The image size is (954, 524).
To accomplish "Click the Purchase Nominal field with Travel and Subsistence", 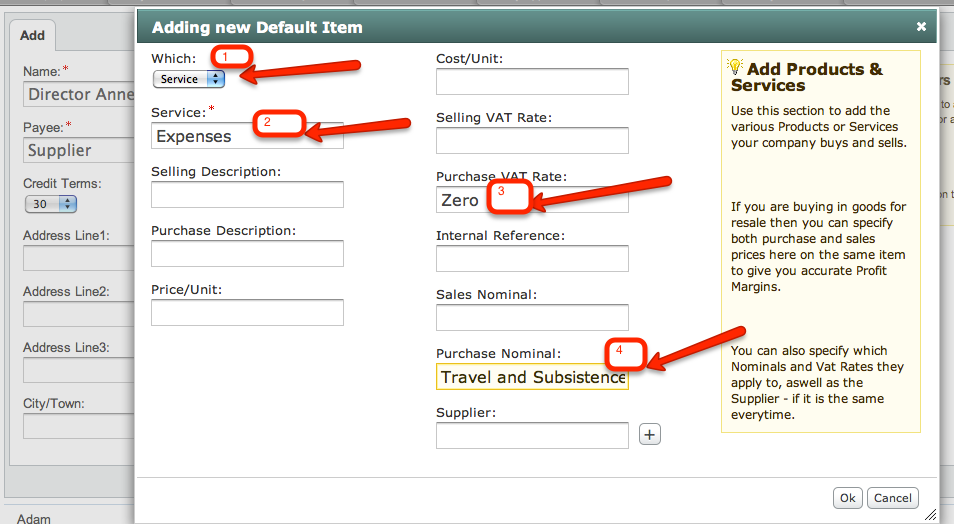I will click(532, 377).
